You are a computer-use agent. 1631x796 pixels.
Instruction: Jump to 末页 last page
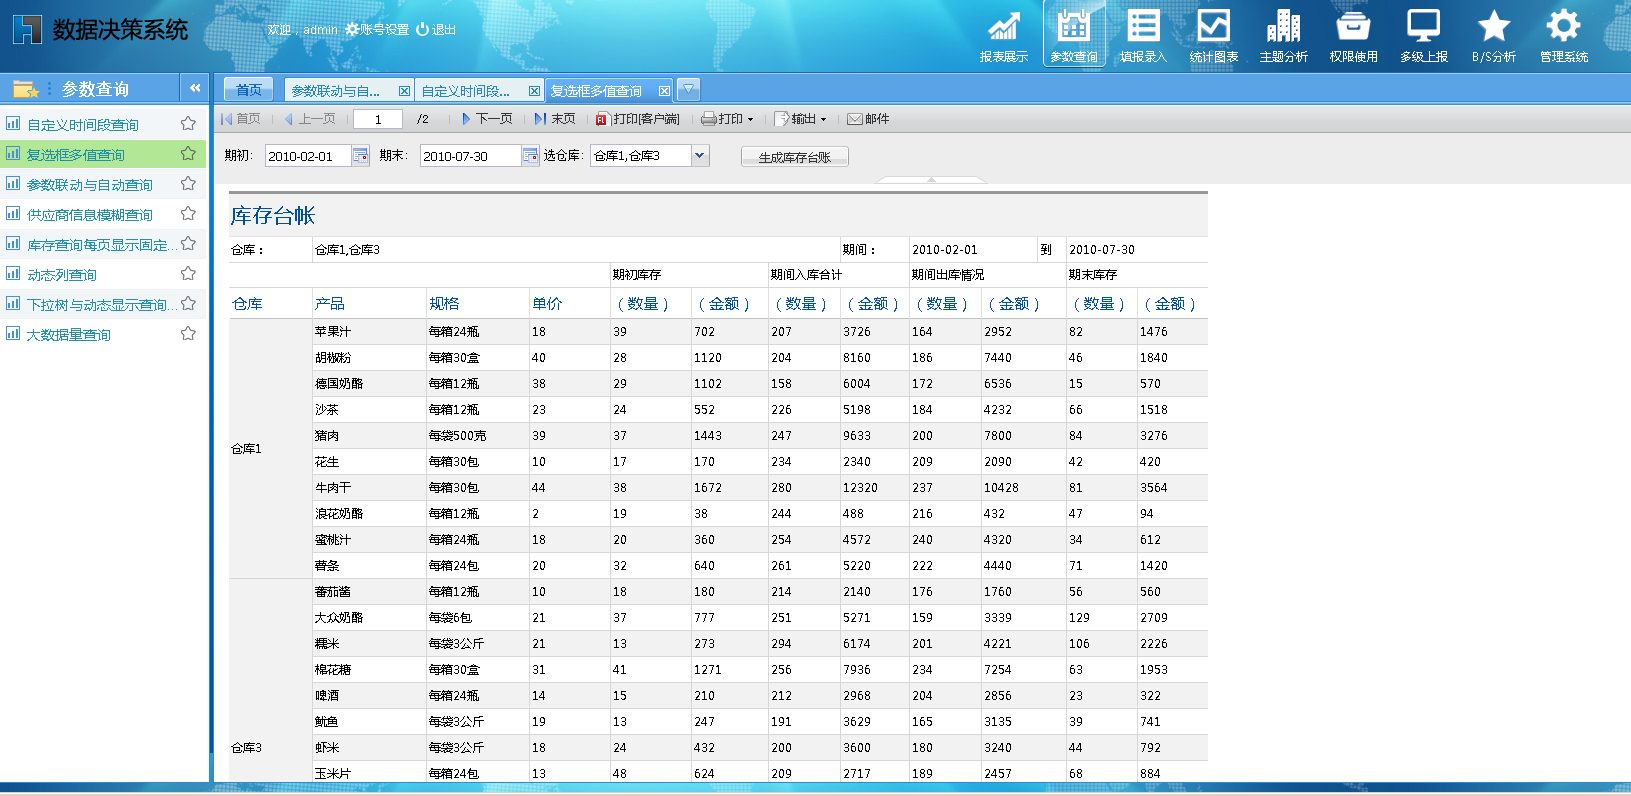click(555, 119)
